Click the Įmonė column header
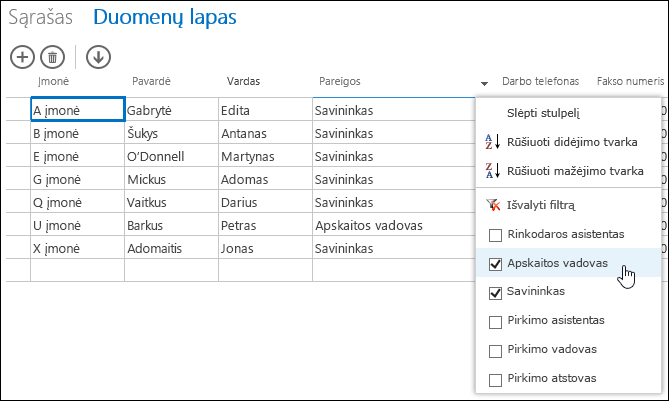 click(53, 81)
